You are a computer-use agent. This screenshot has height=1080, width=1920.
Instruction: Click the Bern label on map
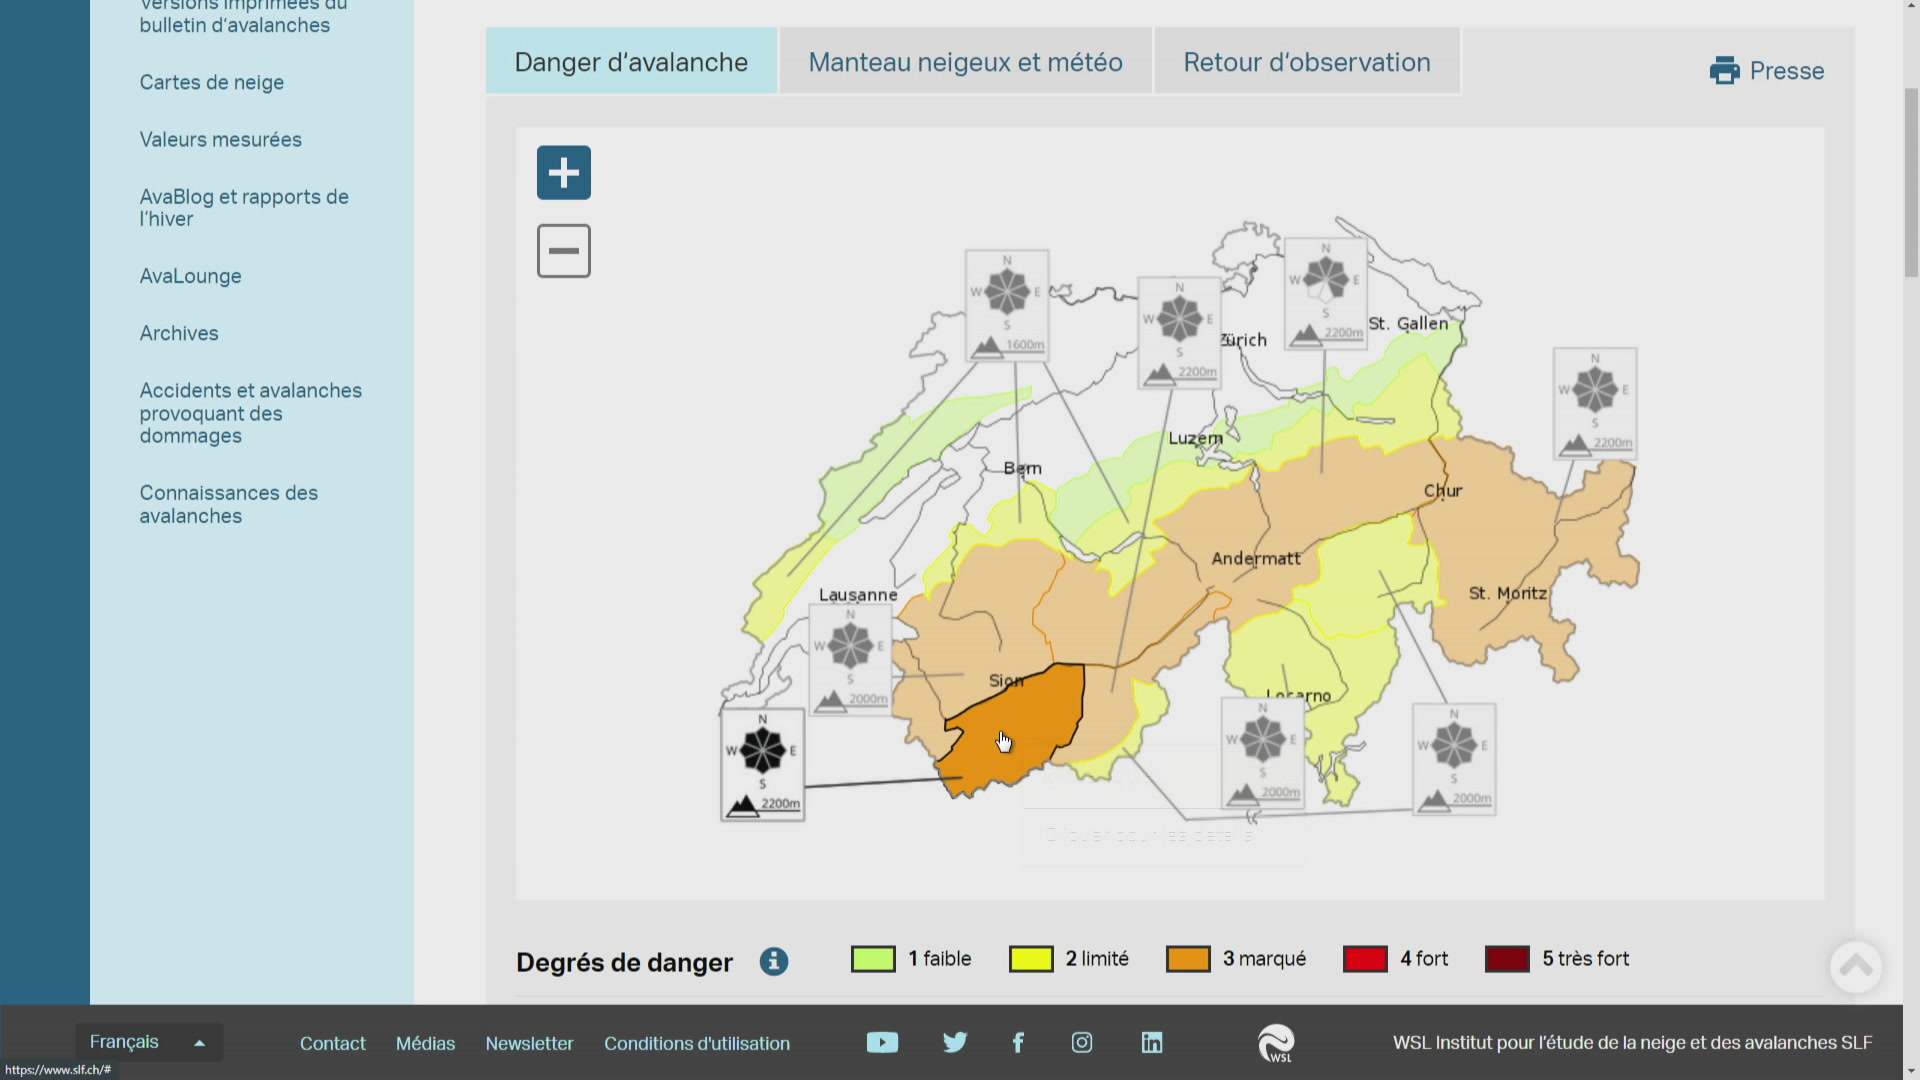(1022, 468)
